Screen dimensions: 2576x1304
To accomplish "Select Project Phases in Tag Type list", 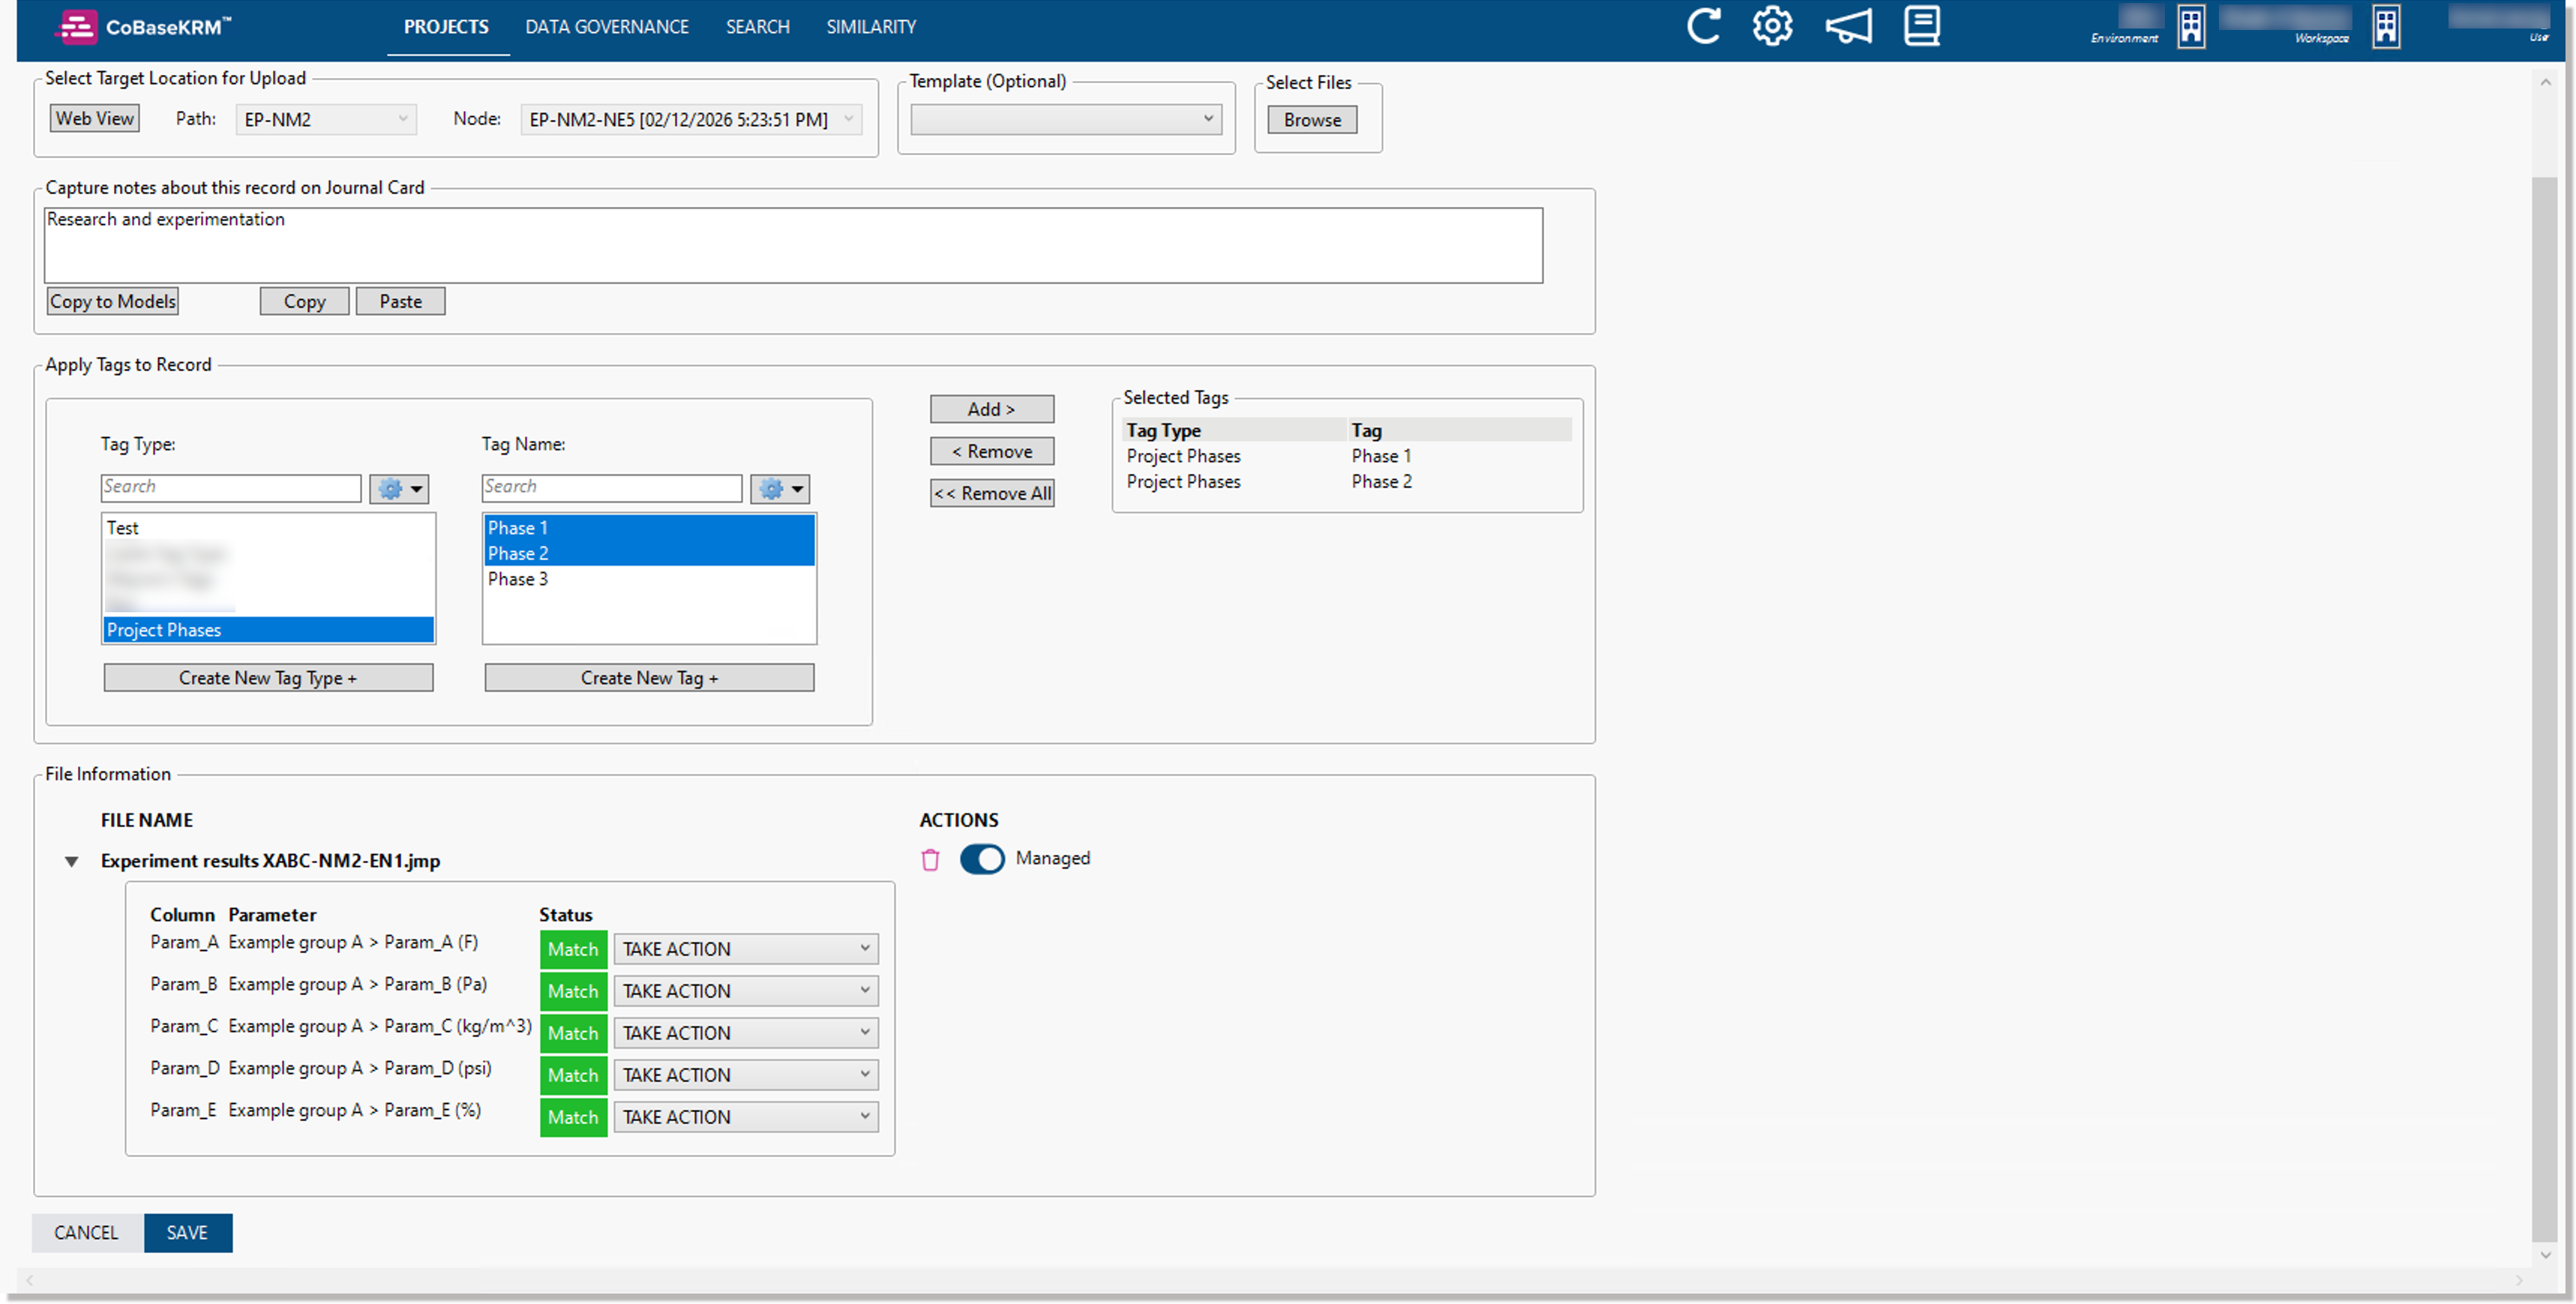I will click(x=268, y=629).
